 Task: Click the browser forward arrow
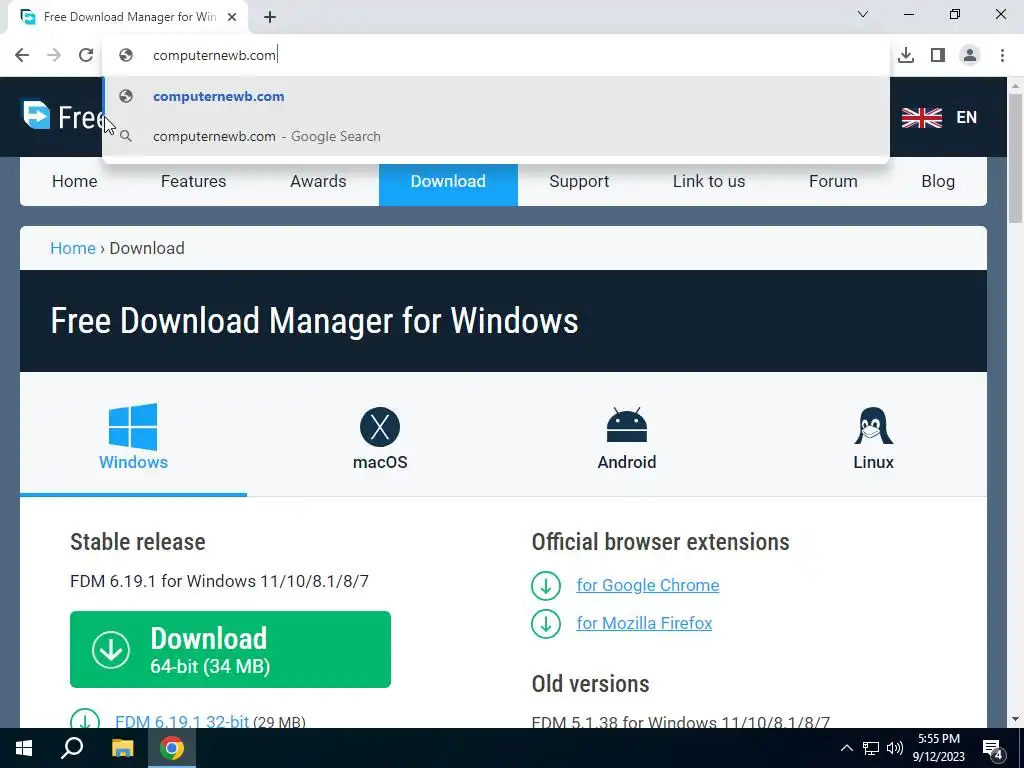pos(54,55)
